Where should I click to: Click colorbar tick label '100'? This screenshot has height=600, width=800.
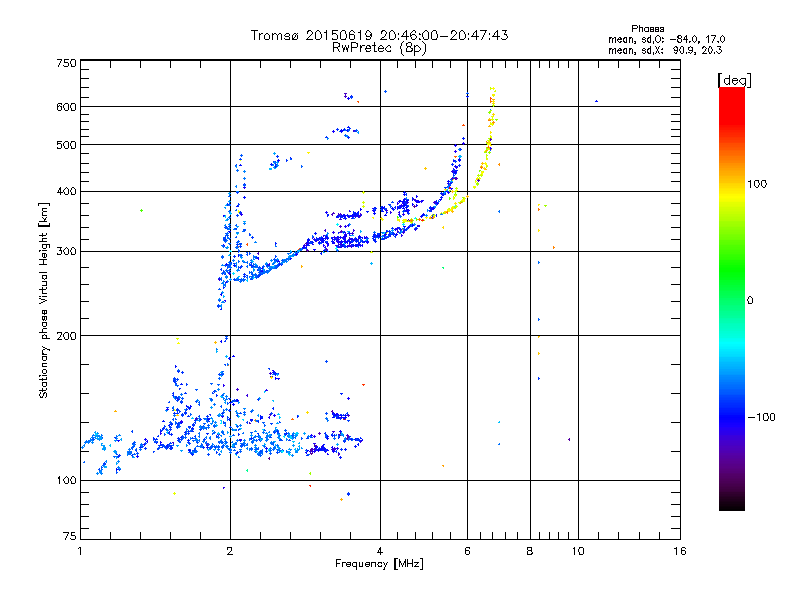pos(757,184)
